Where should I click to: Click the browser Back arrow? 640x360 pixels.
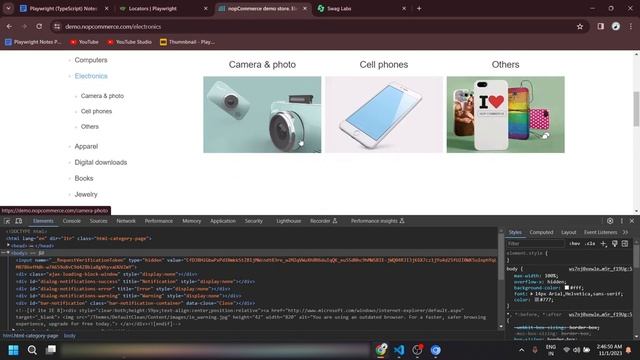9,27
